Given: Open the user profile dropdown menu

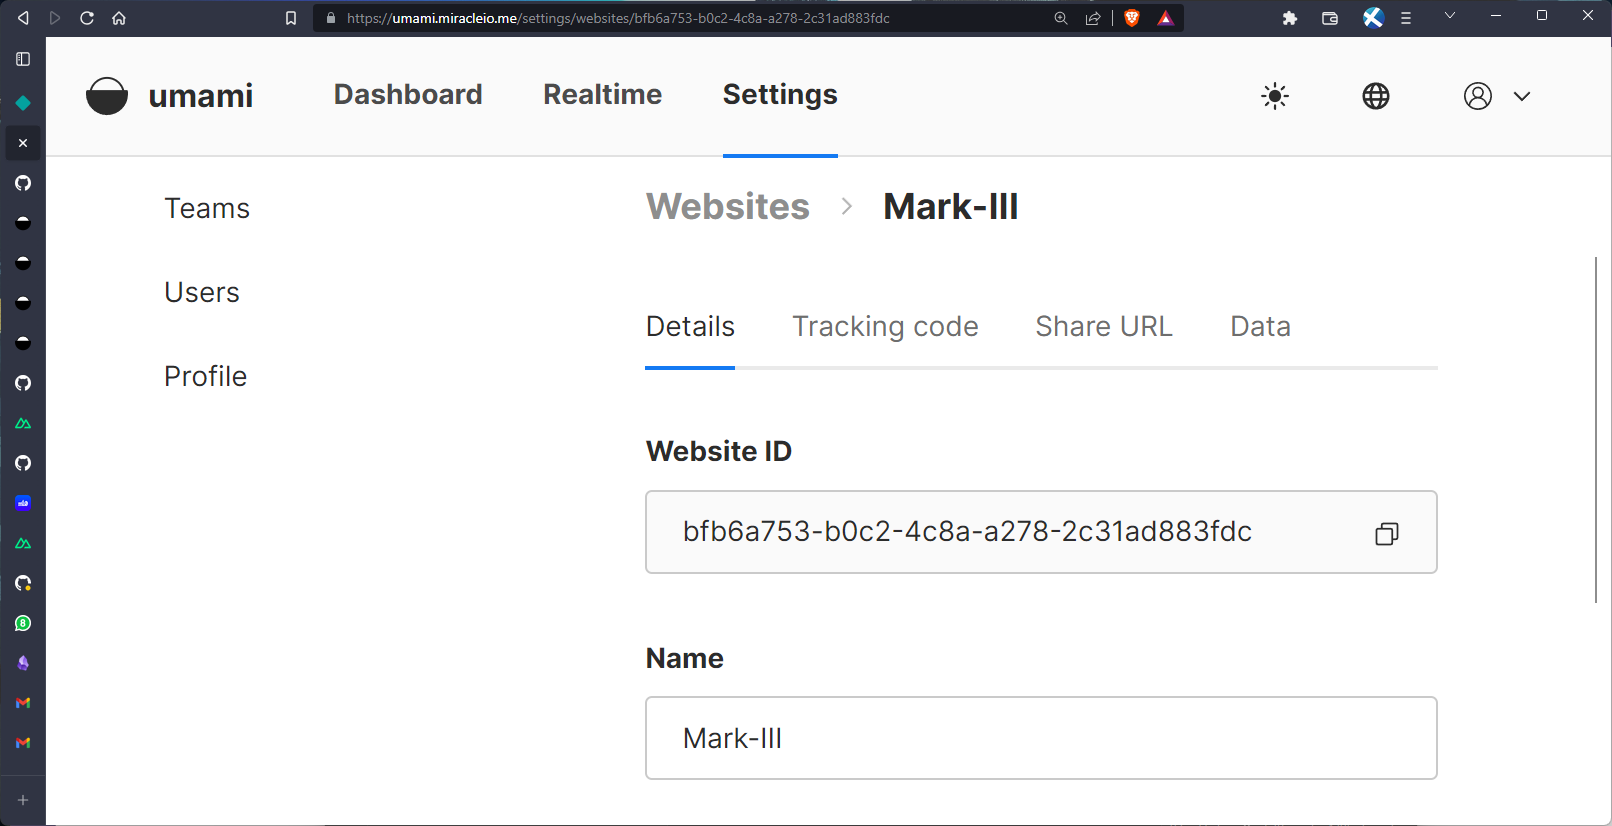Looking at the screenshot, I should pyautogui.click(x=1496, y=96).
